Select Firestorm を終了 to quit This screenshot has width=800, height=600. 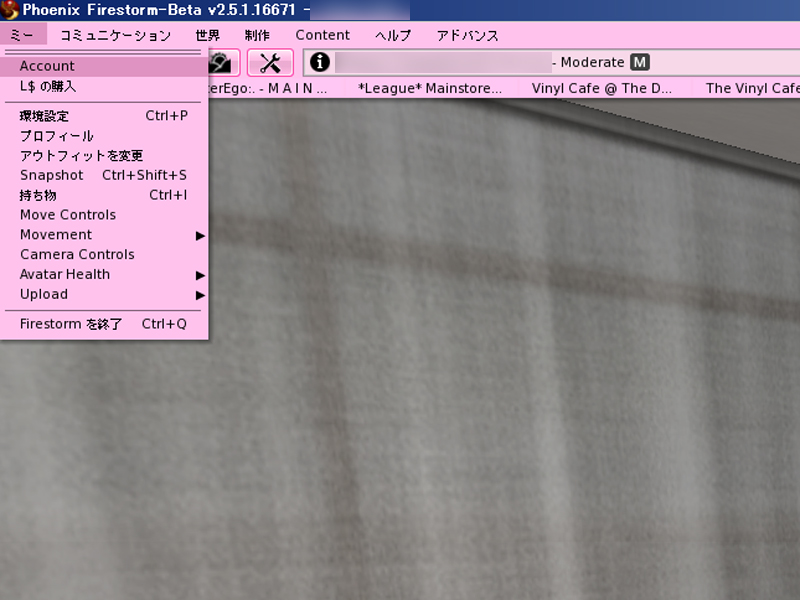coord(104,324)
